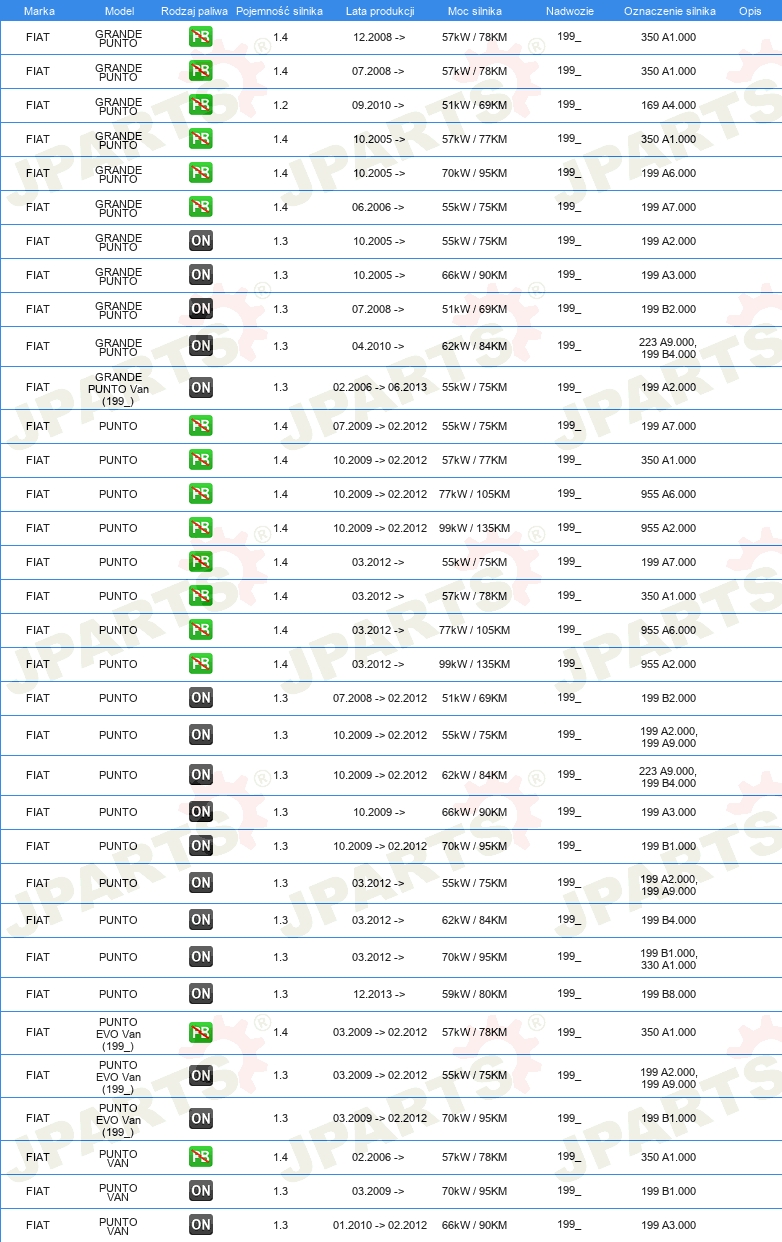
Task: Click the petrol icon in the 199 A6.000 row
Action: point(201,173)
